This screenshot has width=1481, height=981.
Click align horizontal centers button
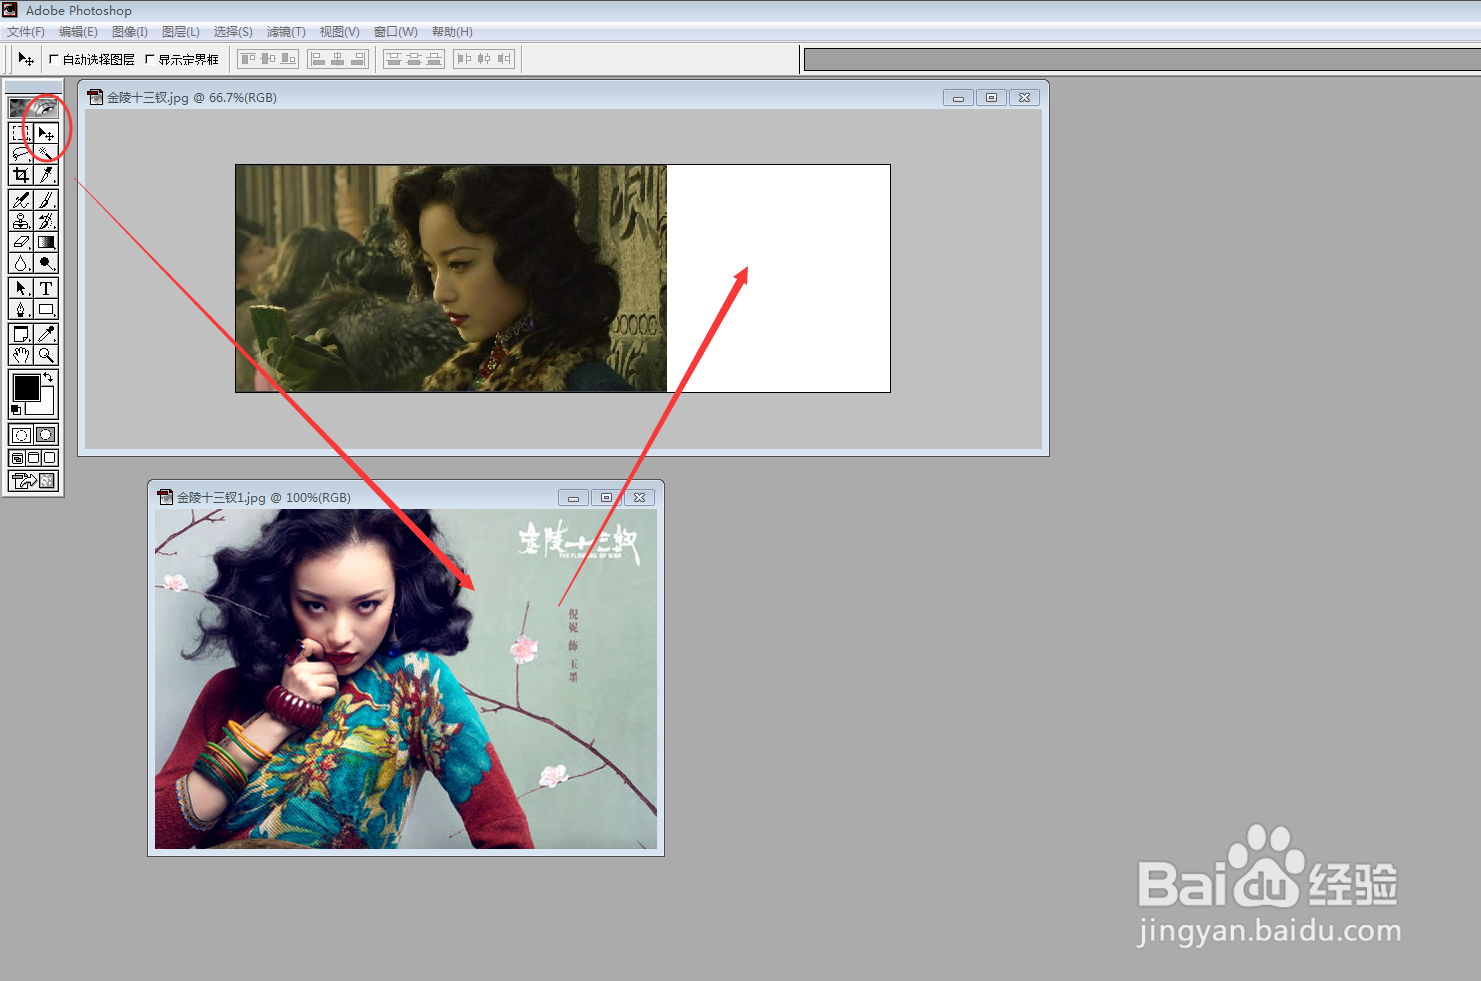(338, 59)
